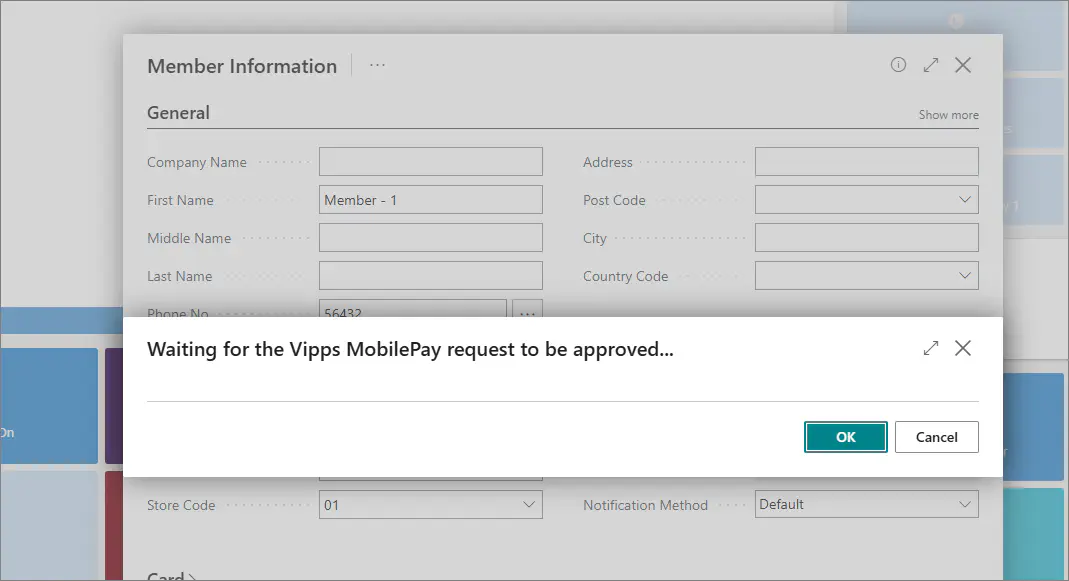1069x581 pixels.
Task: Click the Store Code field label
Action: coord(181,505)
